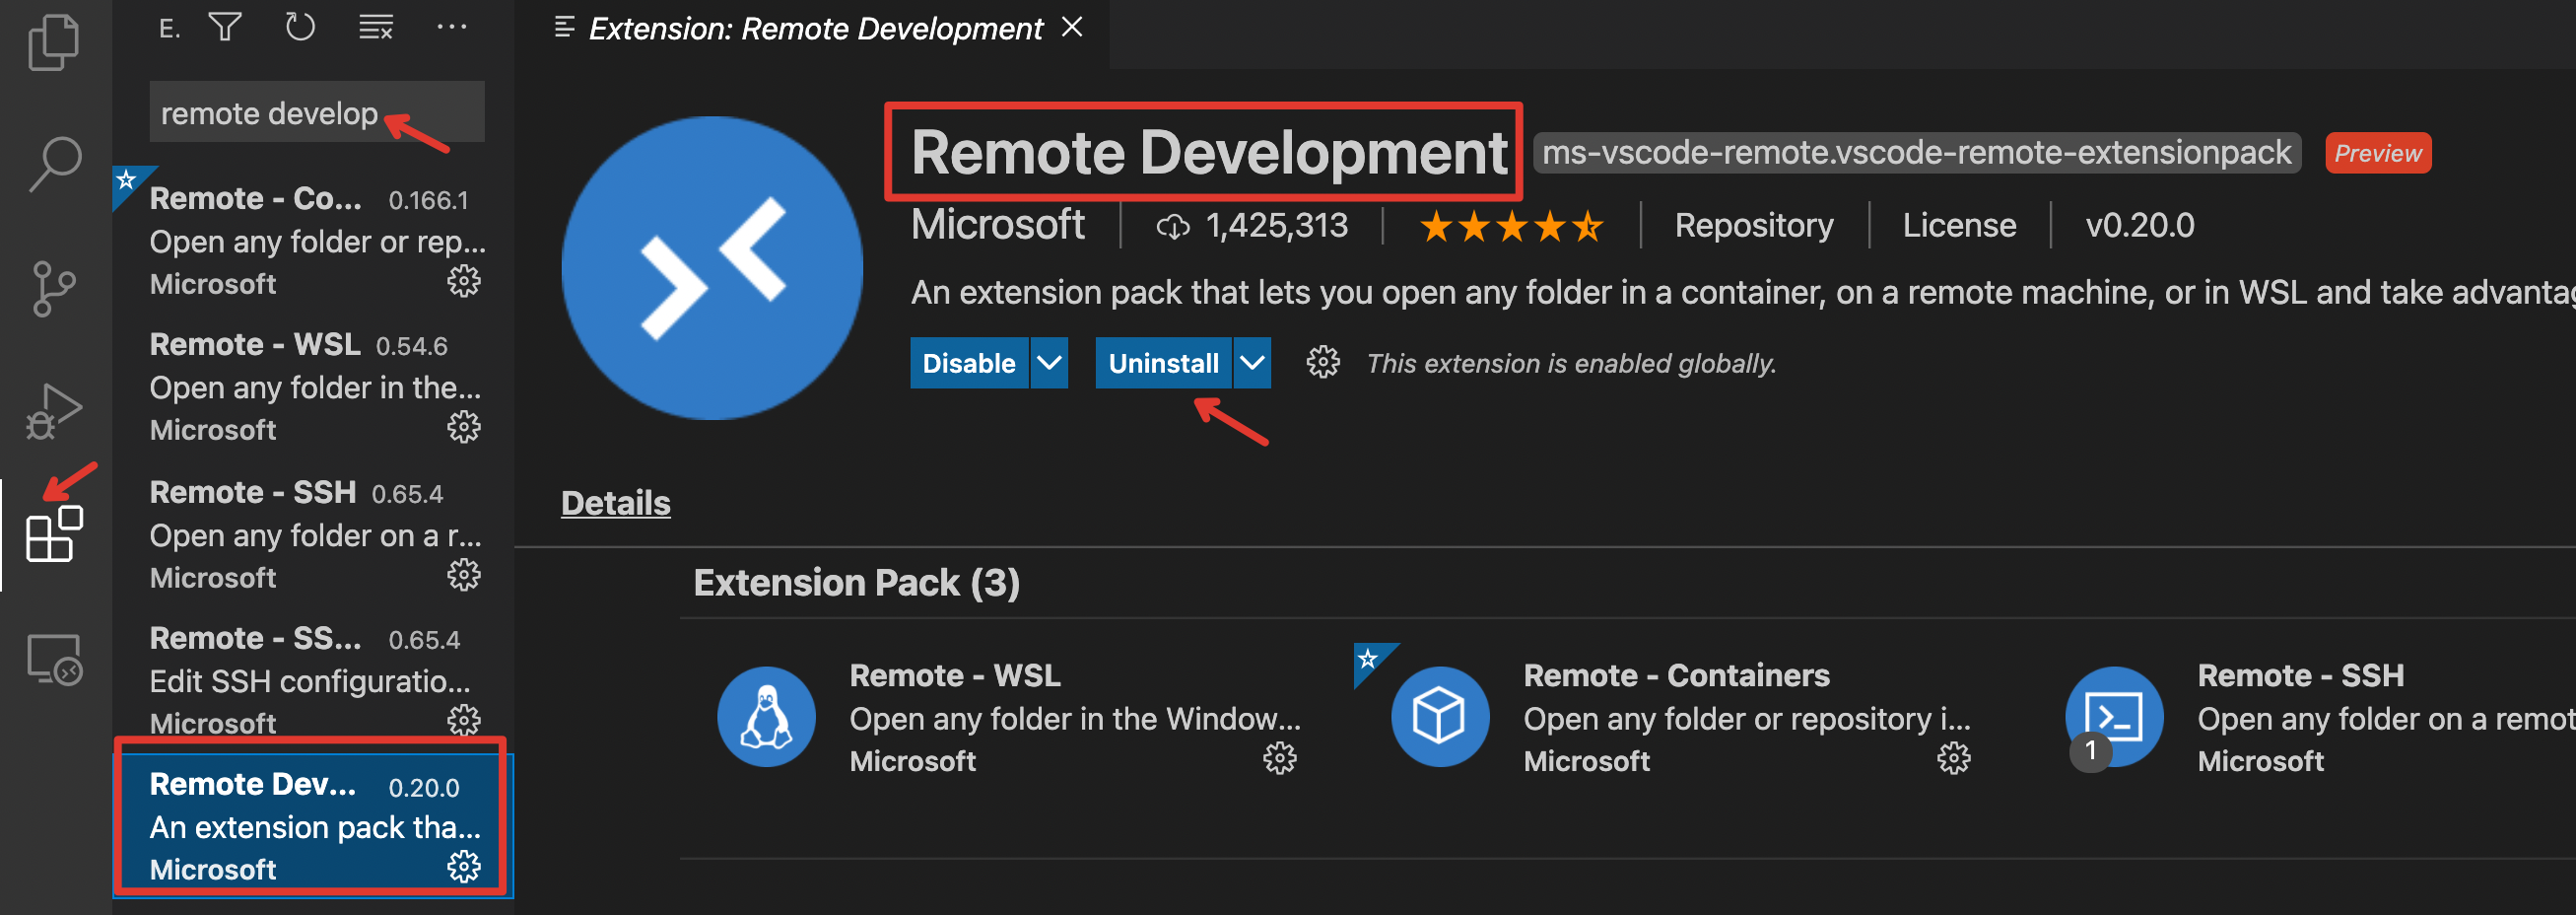Open Remote - WSL card in Extension Pack

pos(1010,717)
